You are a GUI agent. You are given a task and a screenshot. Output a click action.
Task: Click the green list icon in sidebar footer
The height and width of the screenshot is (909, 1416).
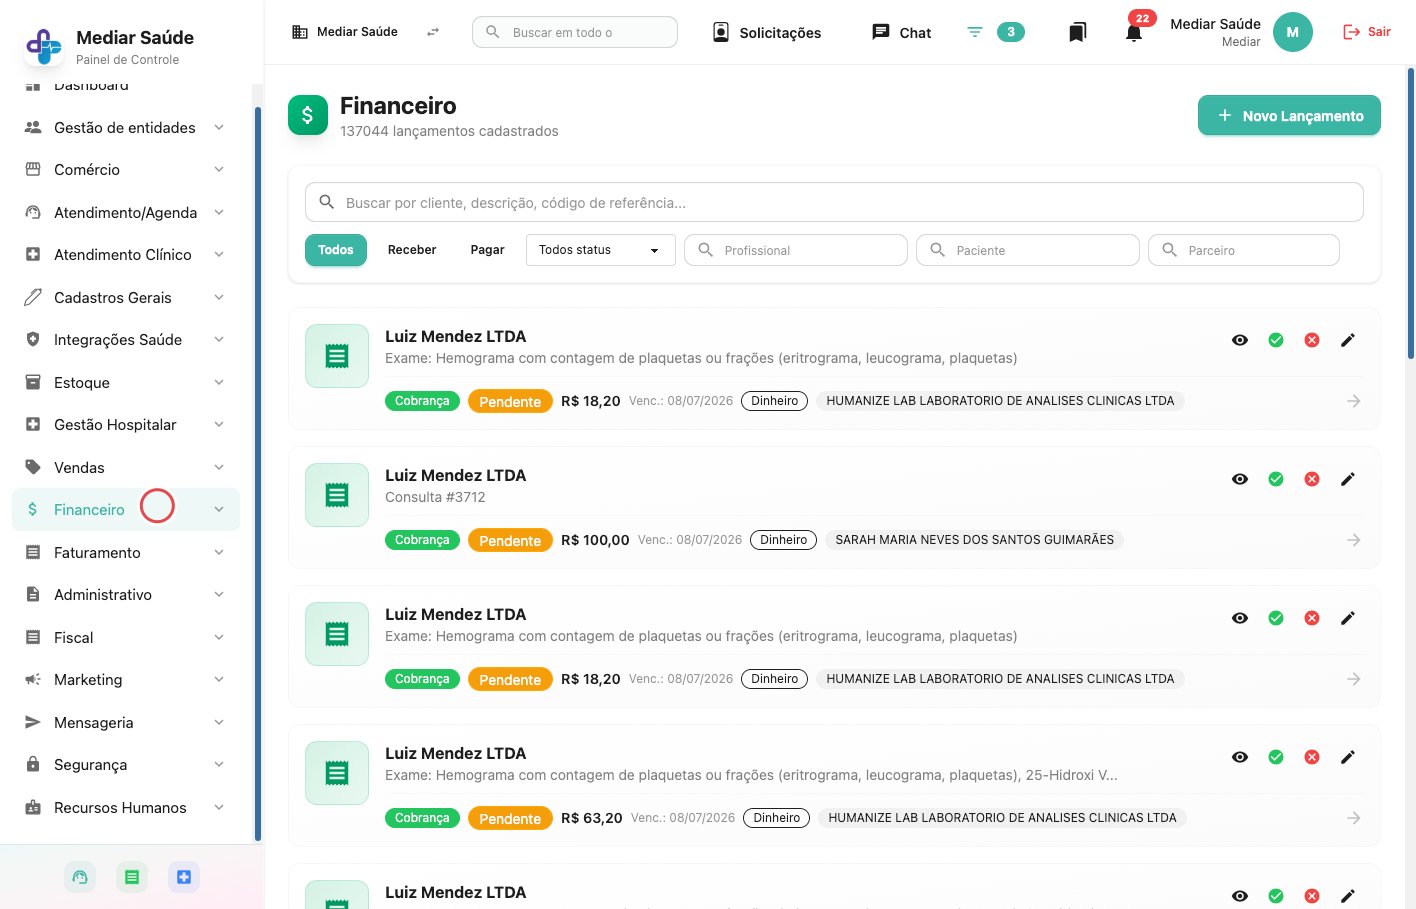tap(131, 877)
